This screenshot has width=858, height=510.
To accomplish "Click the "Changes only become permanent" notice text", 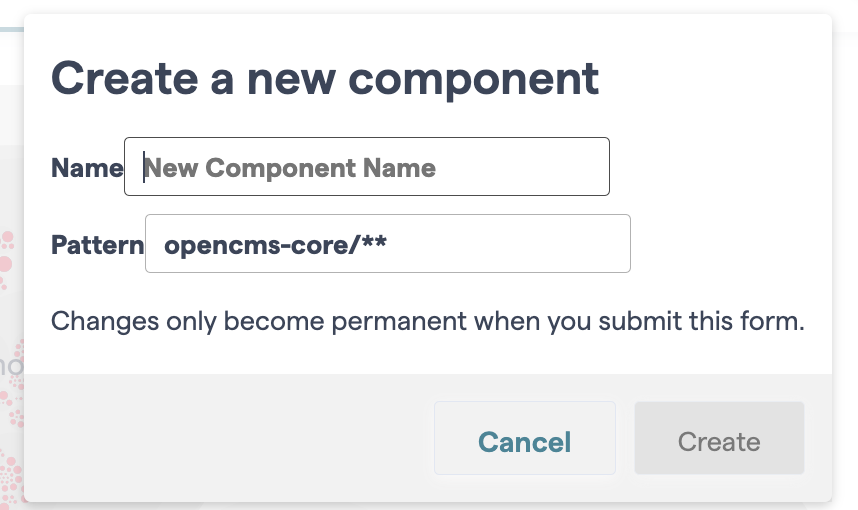I will coord(427,322).
